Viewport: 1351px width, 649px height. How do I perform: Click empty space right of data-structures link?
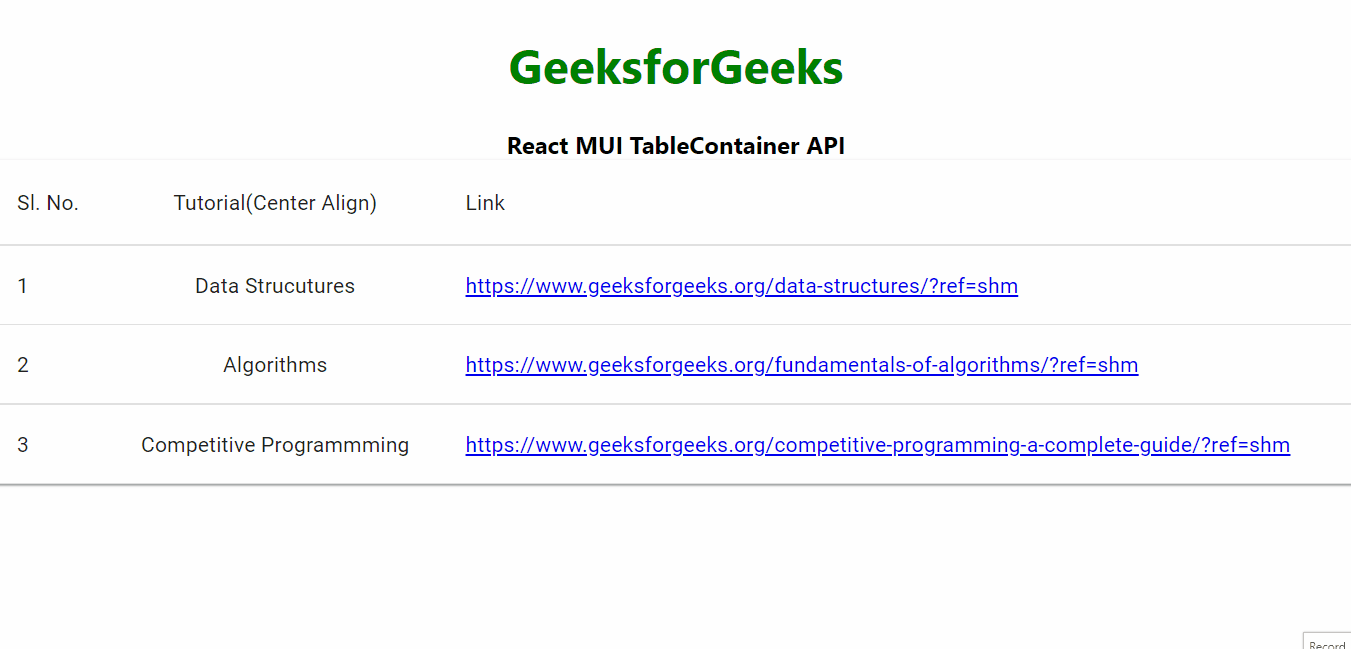tap(1180, 286)
